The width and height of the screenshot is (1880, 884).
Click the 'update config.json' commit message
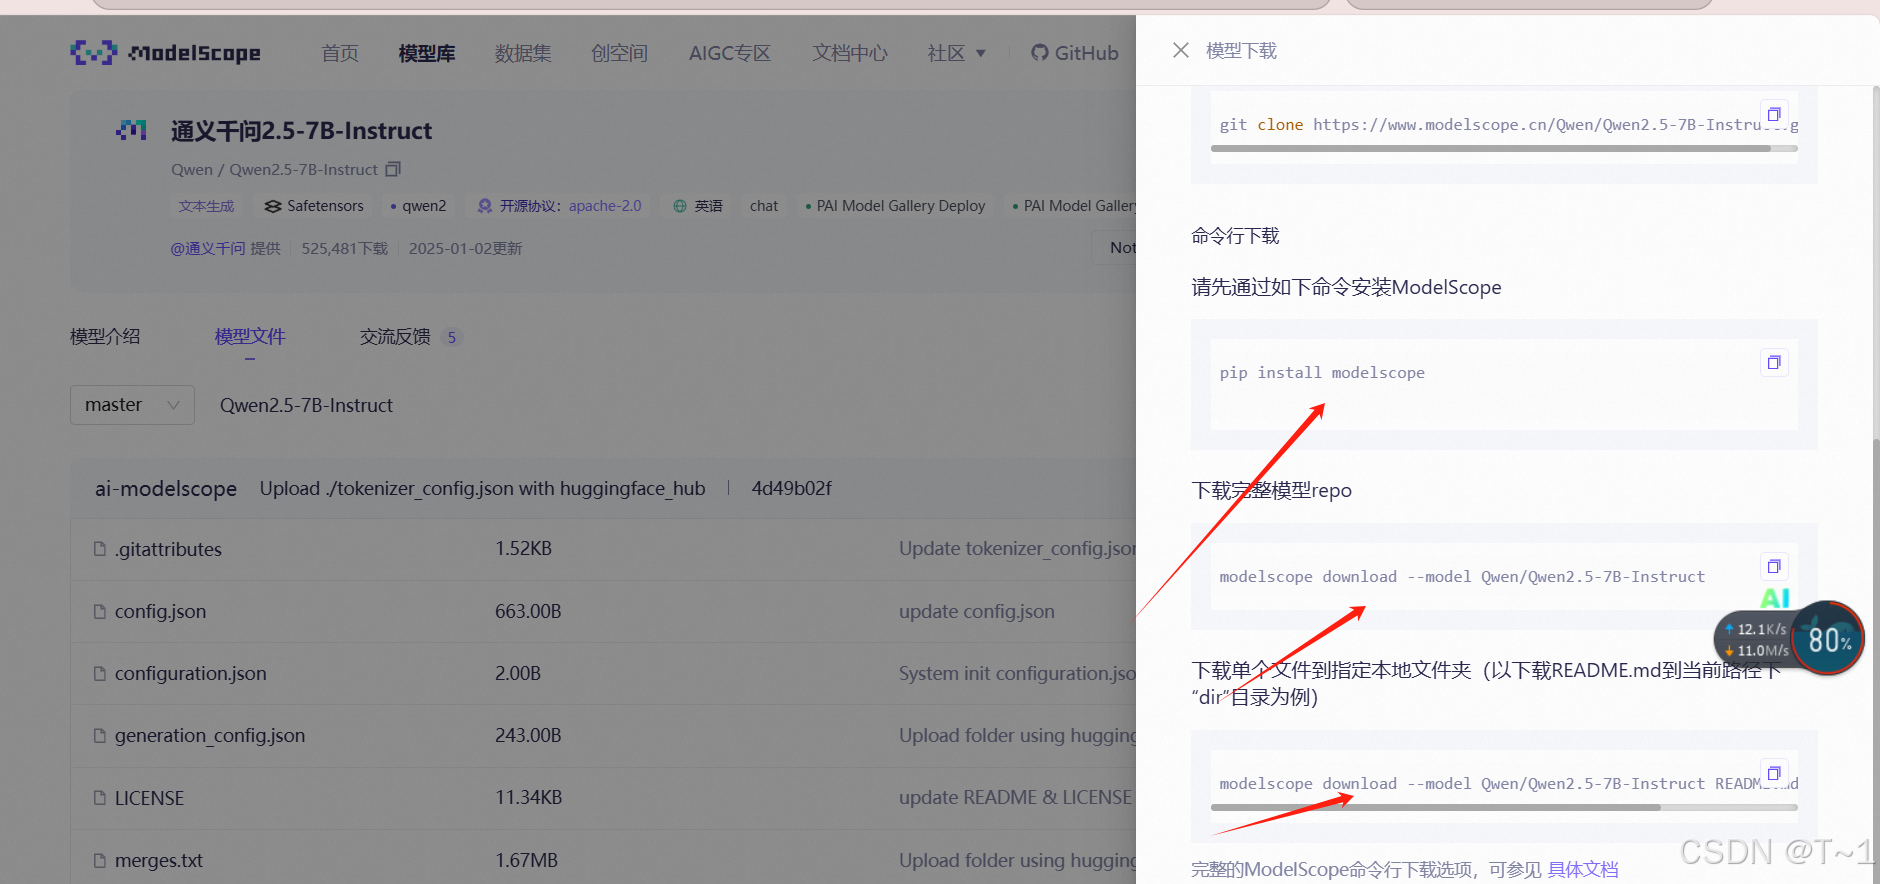(977, 611)
